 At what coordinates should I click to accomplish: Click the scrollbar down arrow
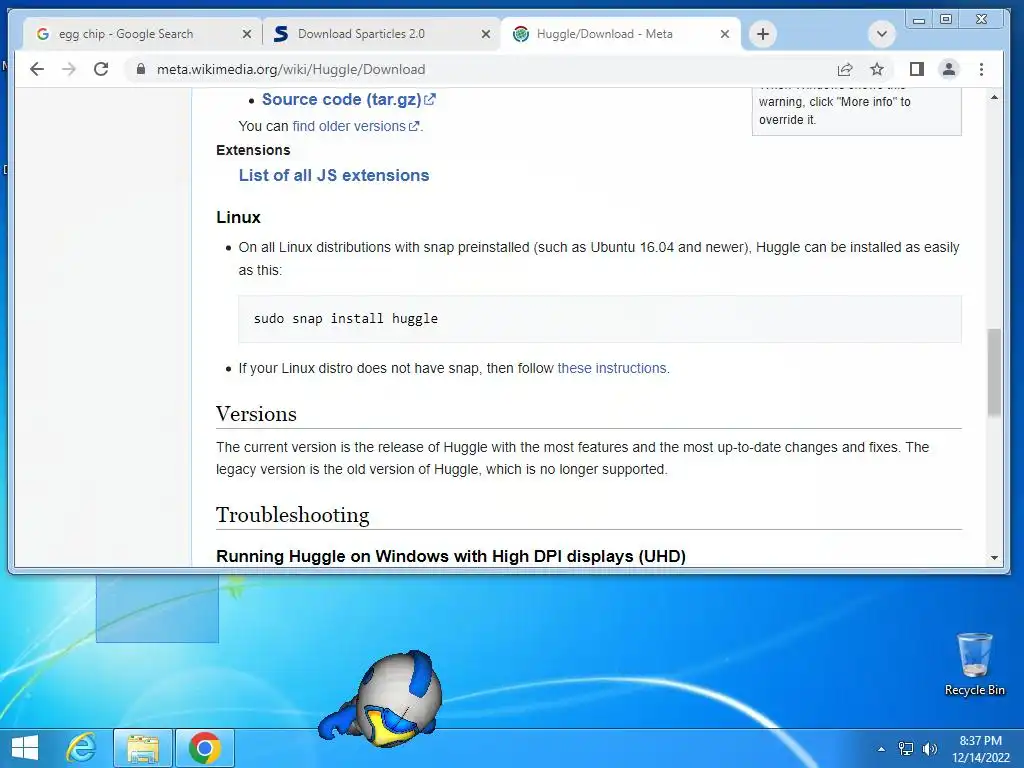[x=994, y=558]
